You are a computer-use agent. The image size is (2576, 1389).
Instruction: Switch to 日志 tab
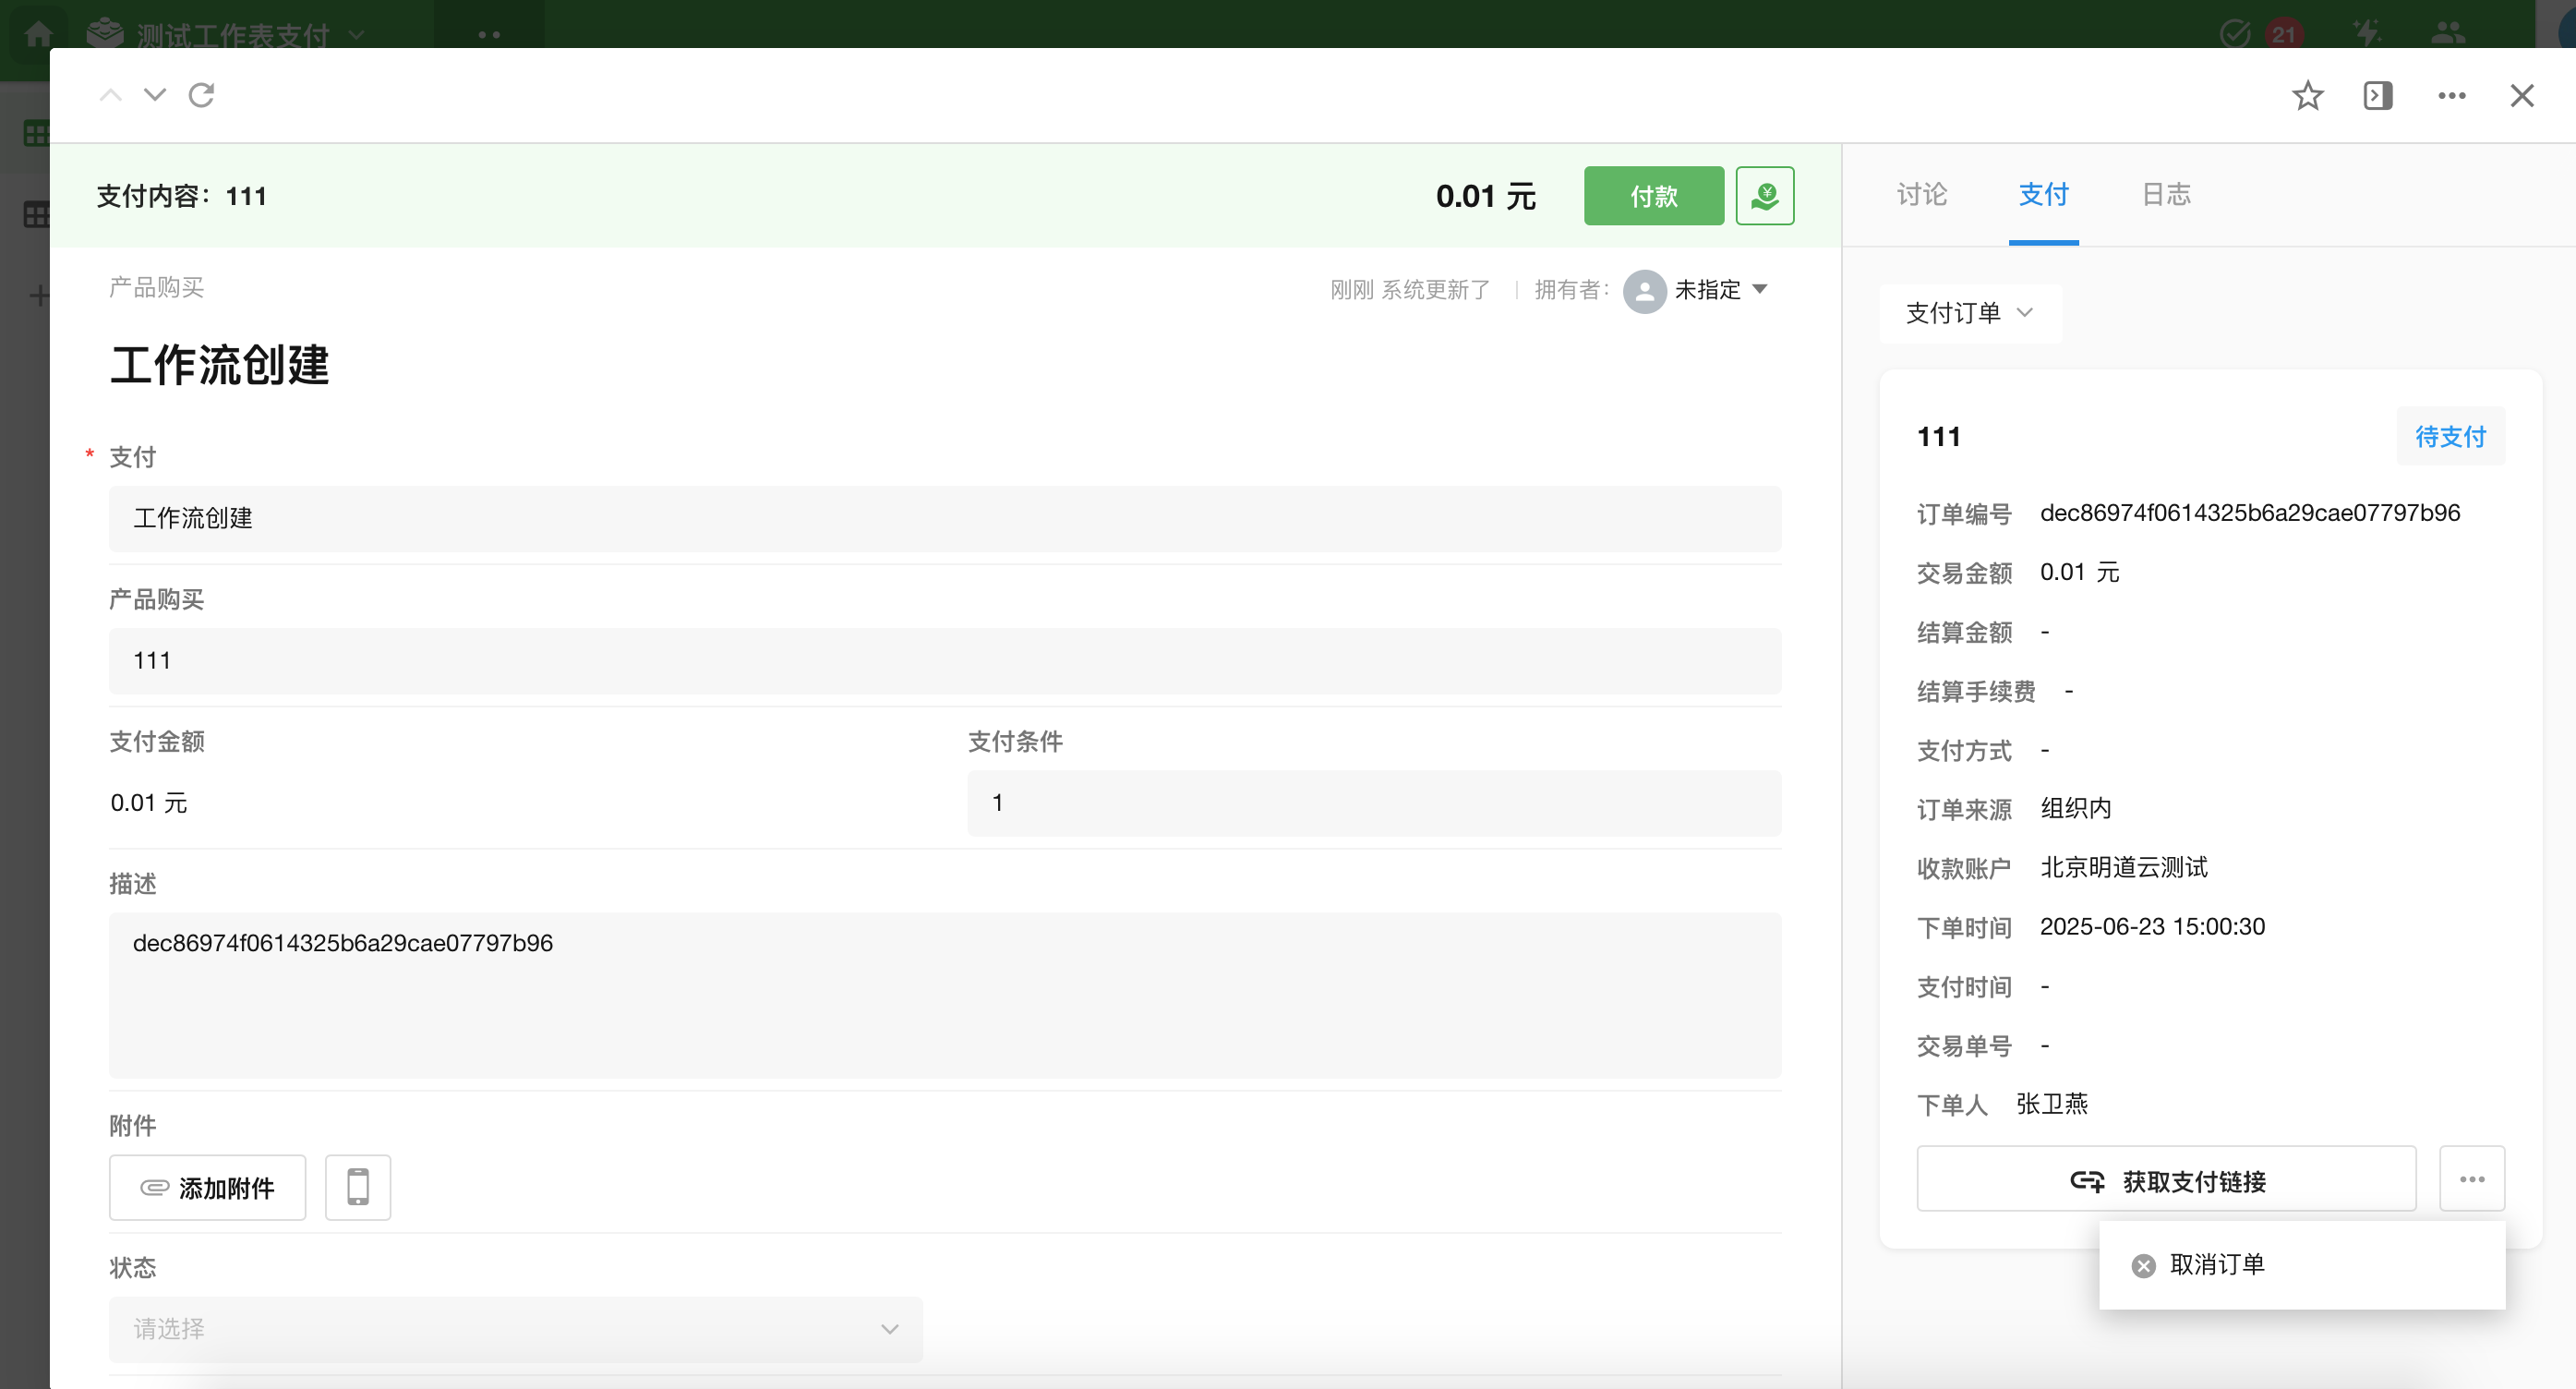coord(2166,194)
